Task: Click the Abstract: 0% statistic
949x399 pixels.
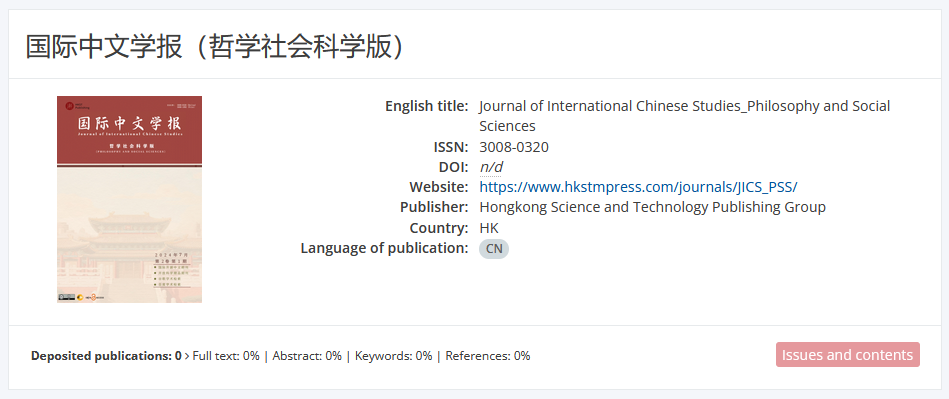Action: coord(307,356)
